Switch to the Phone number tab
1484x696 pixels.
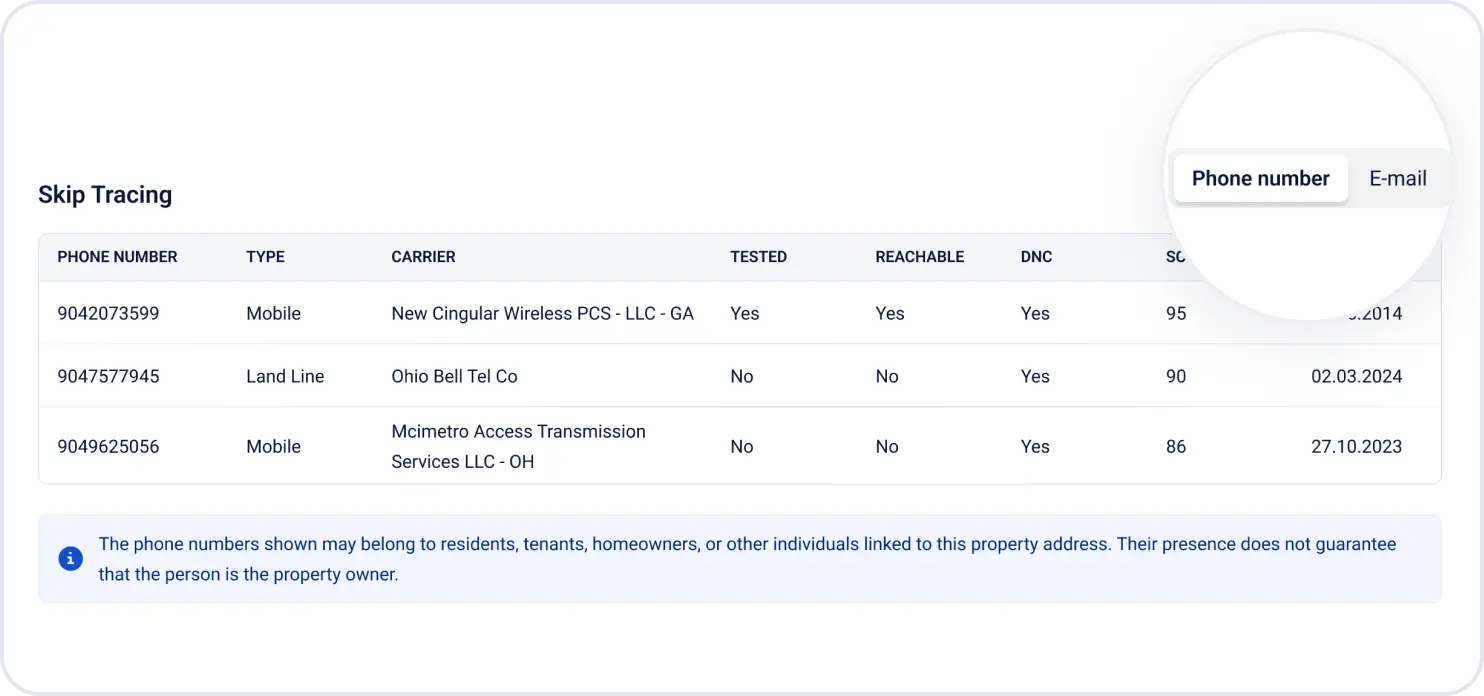click(x=1260, y=179)
